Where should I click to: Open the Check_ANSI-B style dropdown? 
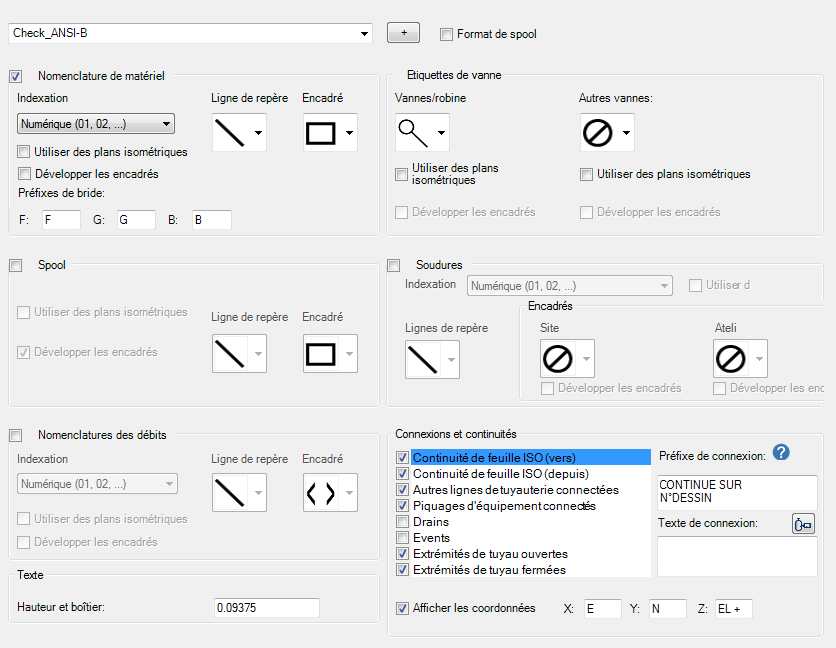click(x=365, y=33)
